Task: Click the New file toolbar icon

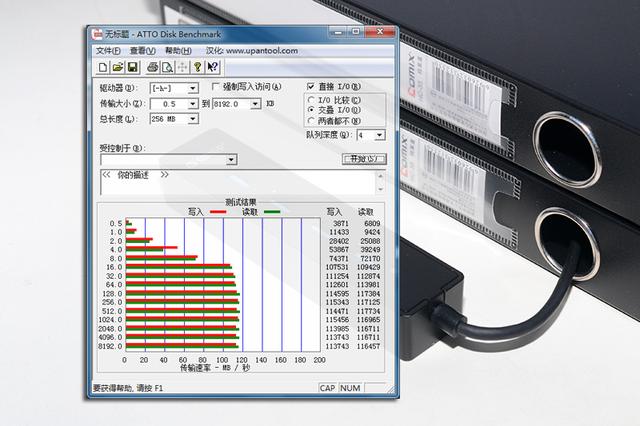Action: pyautogui.click(x=103, y=67)
